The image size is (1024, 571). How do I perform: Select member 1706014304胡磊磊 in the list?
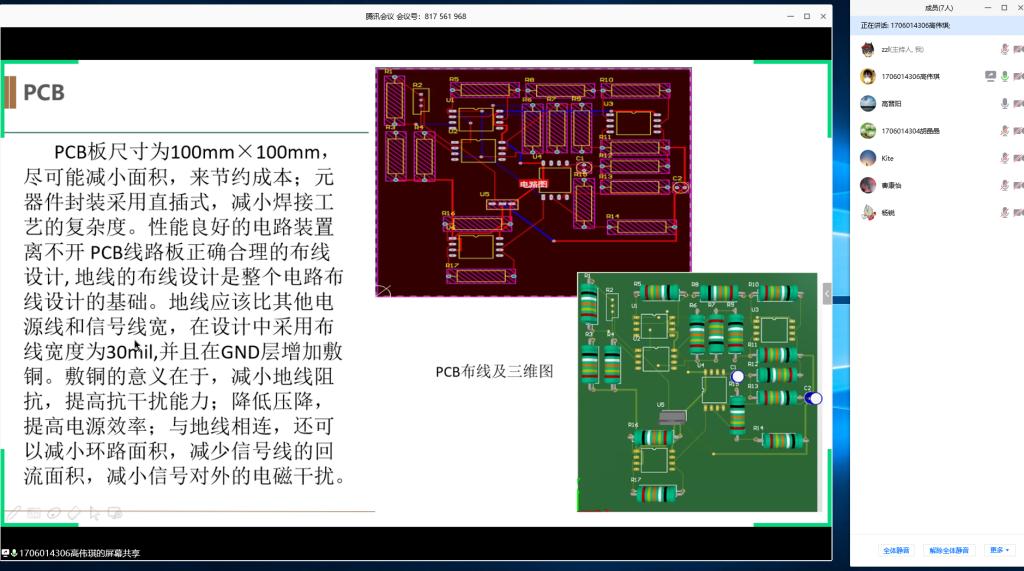[x=923, y=131]
